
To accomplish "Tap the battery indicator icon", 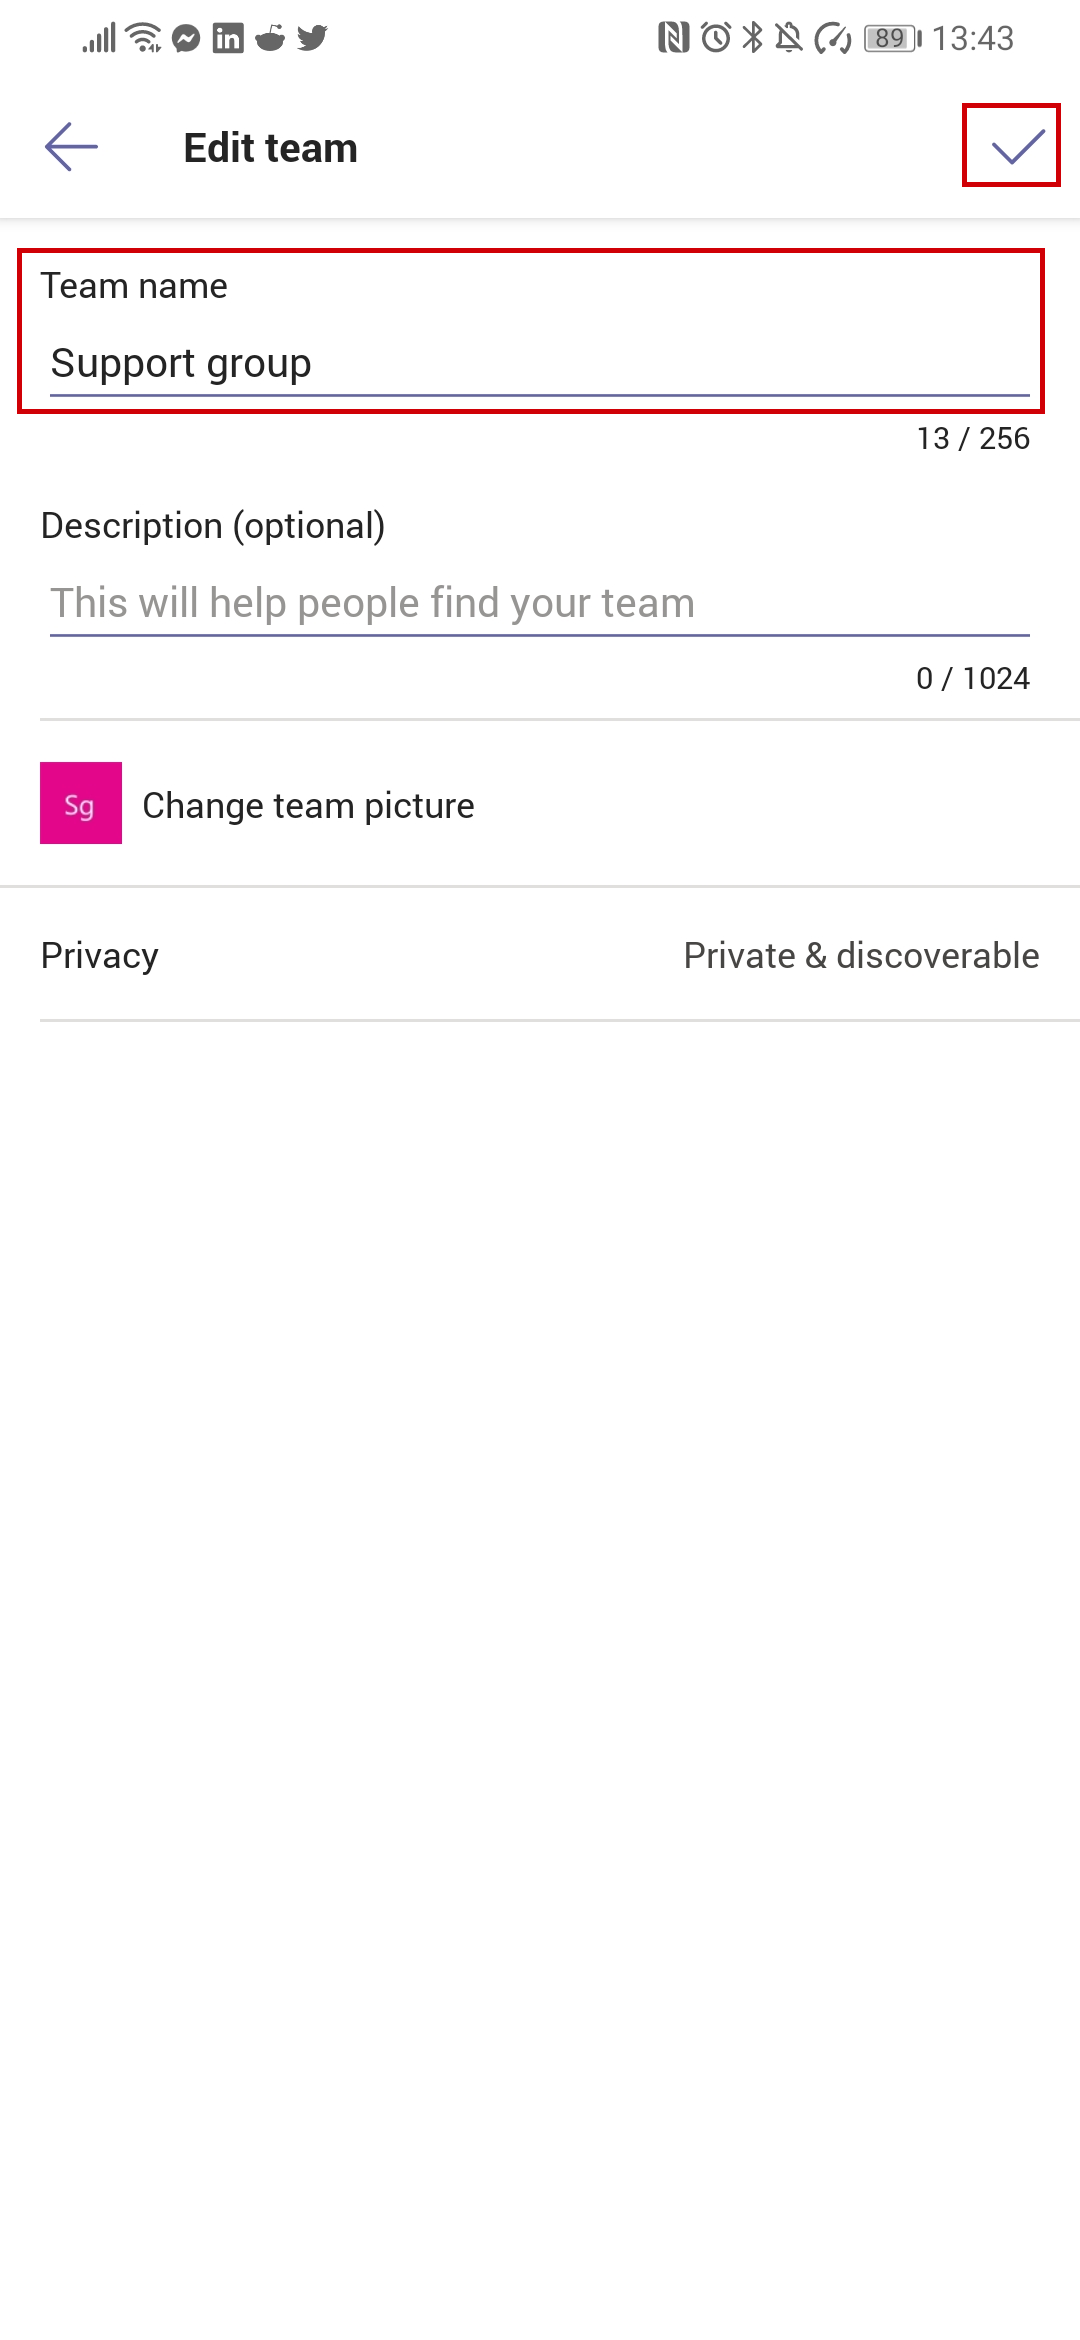I will click(892, 38).
